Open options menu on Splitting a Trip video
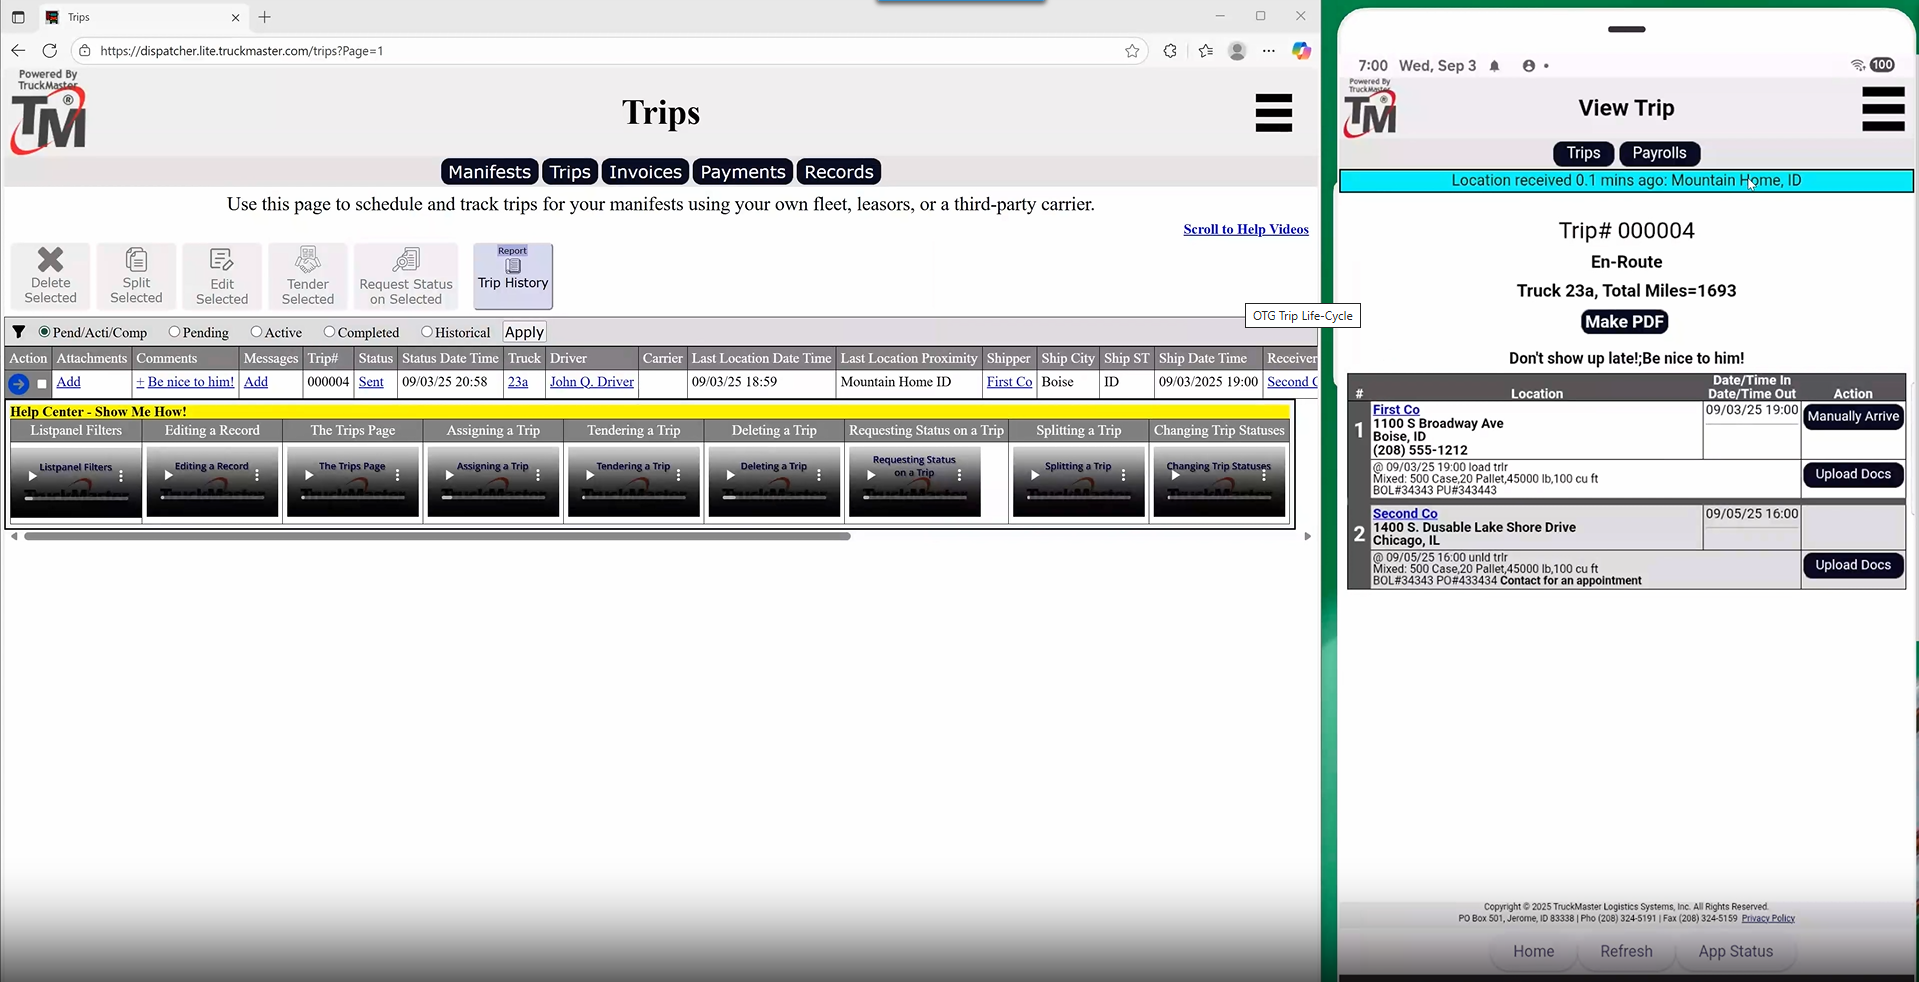This screenshot has height=982, width=1919. [1124, 476]
